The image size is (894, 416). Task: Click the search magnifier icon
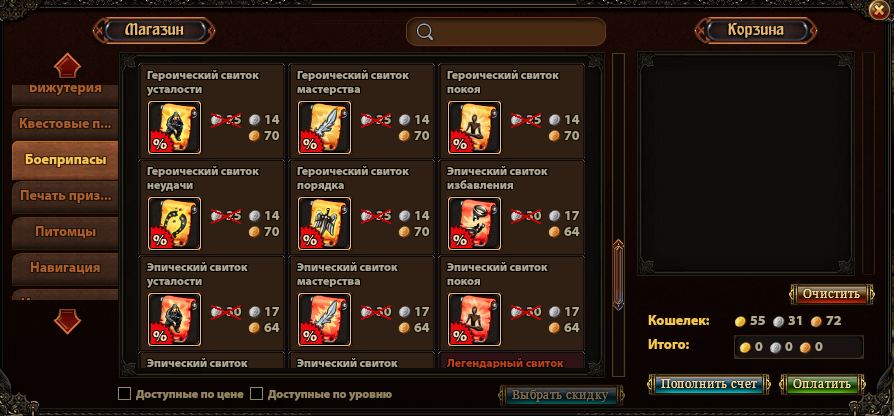(425, 32)
